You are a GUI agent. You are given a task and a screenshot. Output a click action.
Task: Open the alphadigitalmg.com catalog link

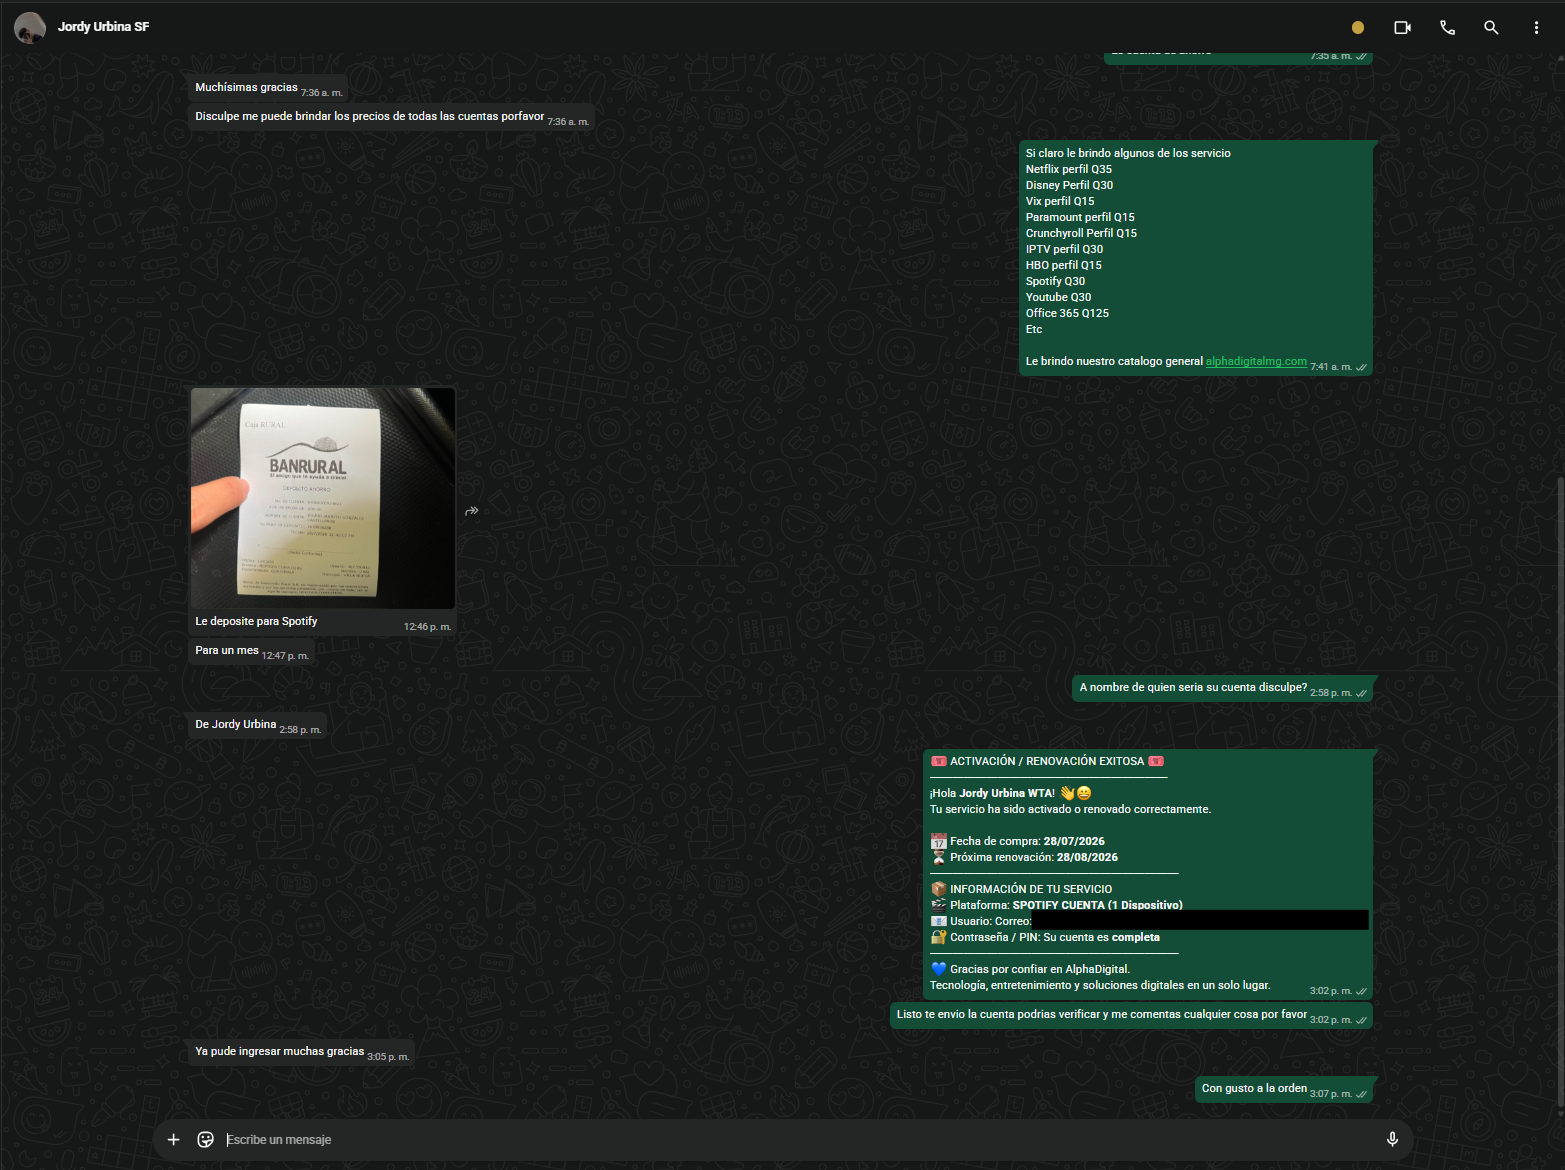coord(1256,361)
